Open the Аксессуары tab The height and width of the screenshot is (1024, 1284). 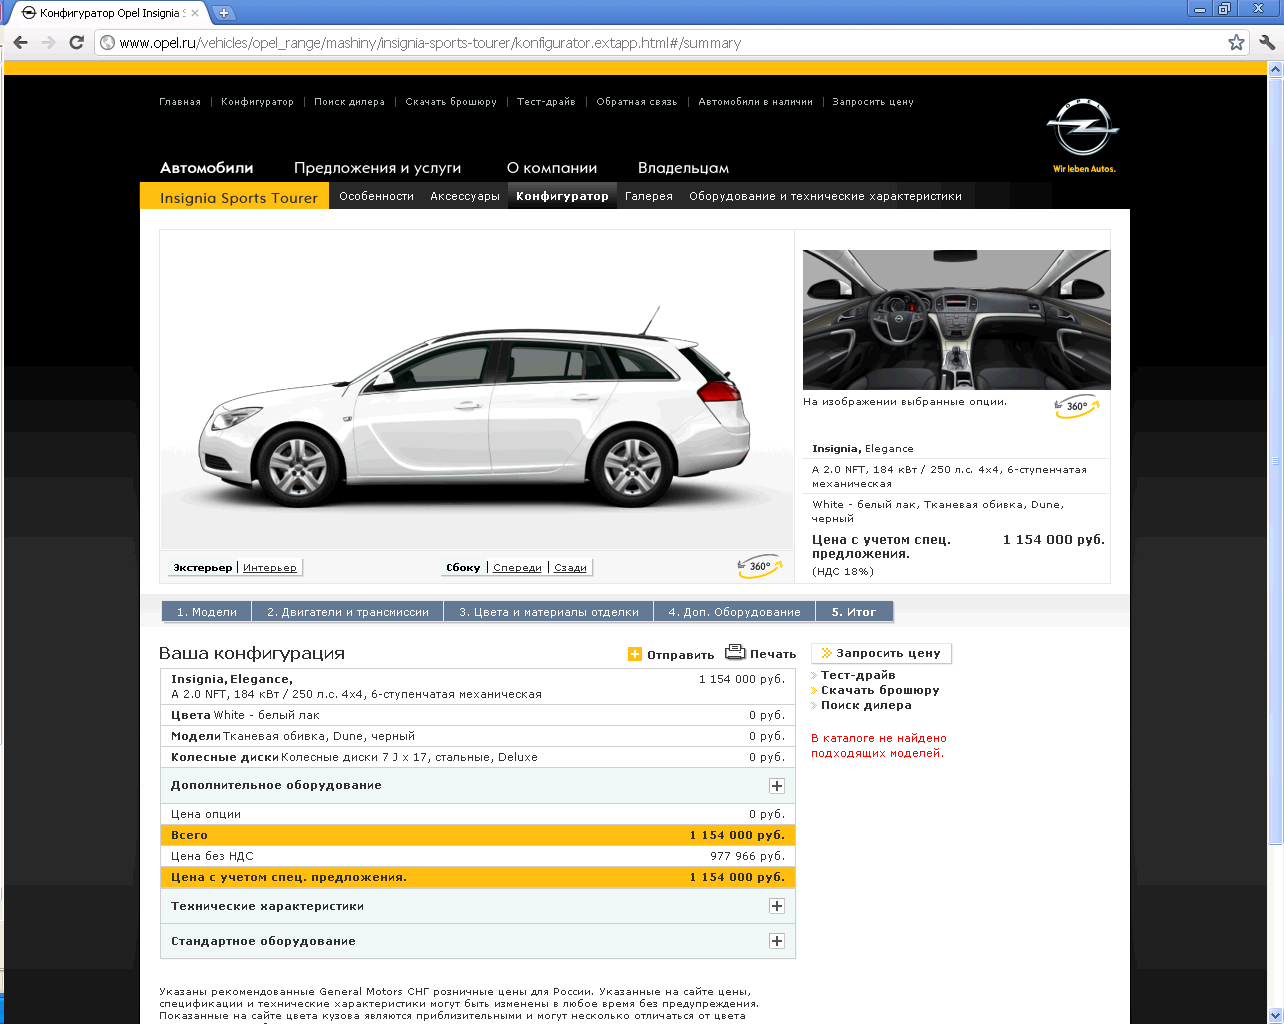click(x=465, y=196)
